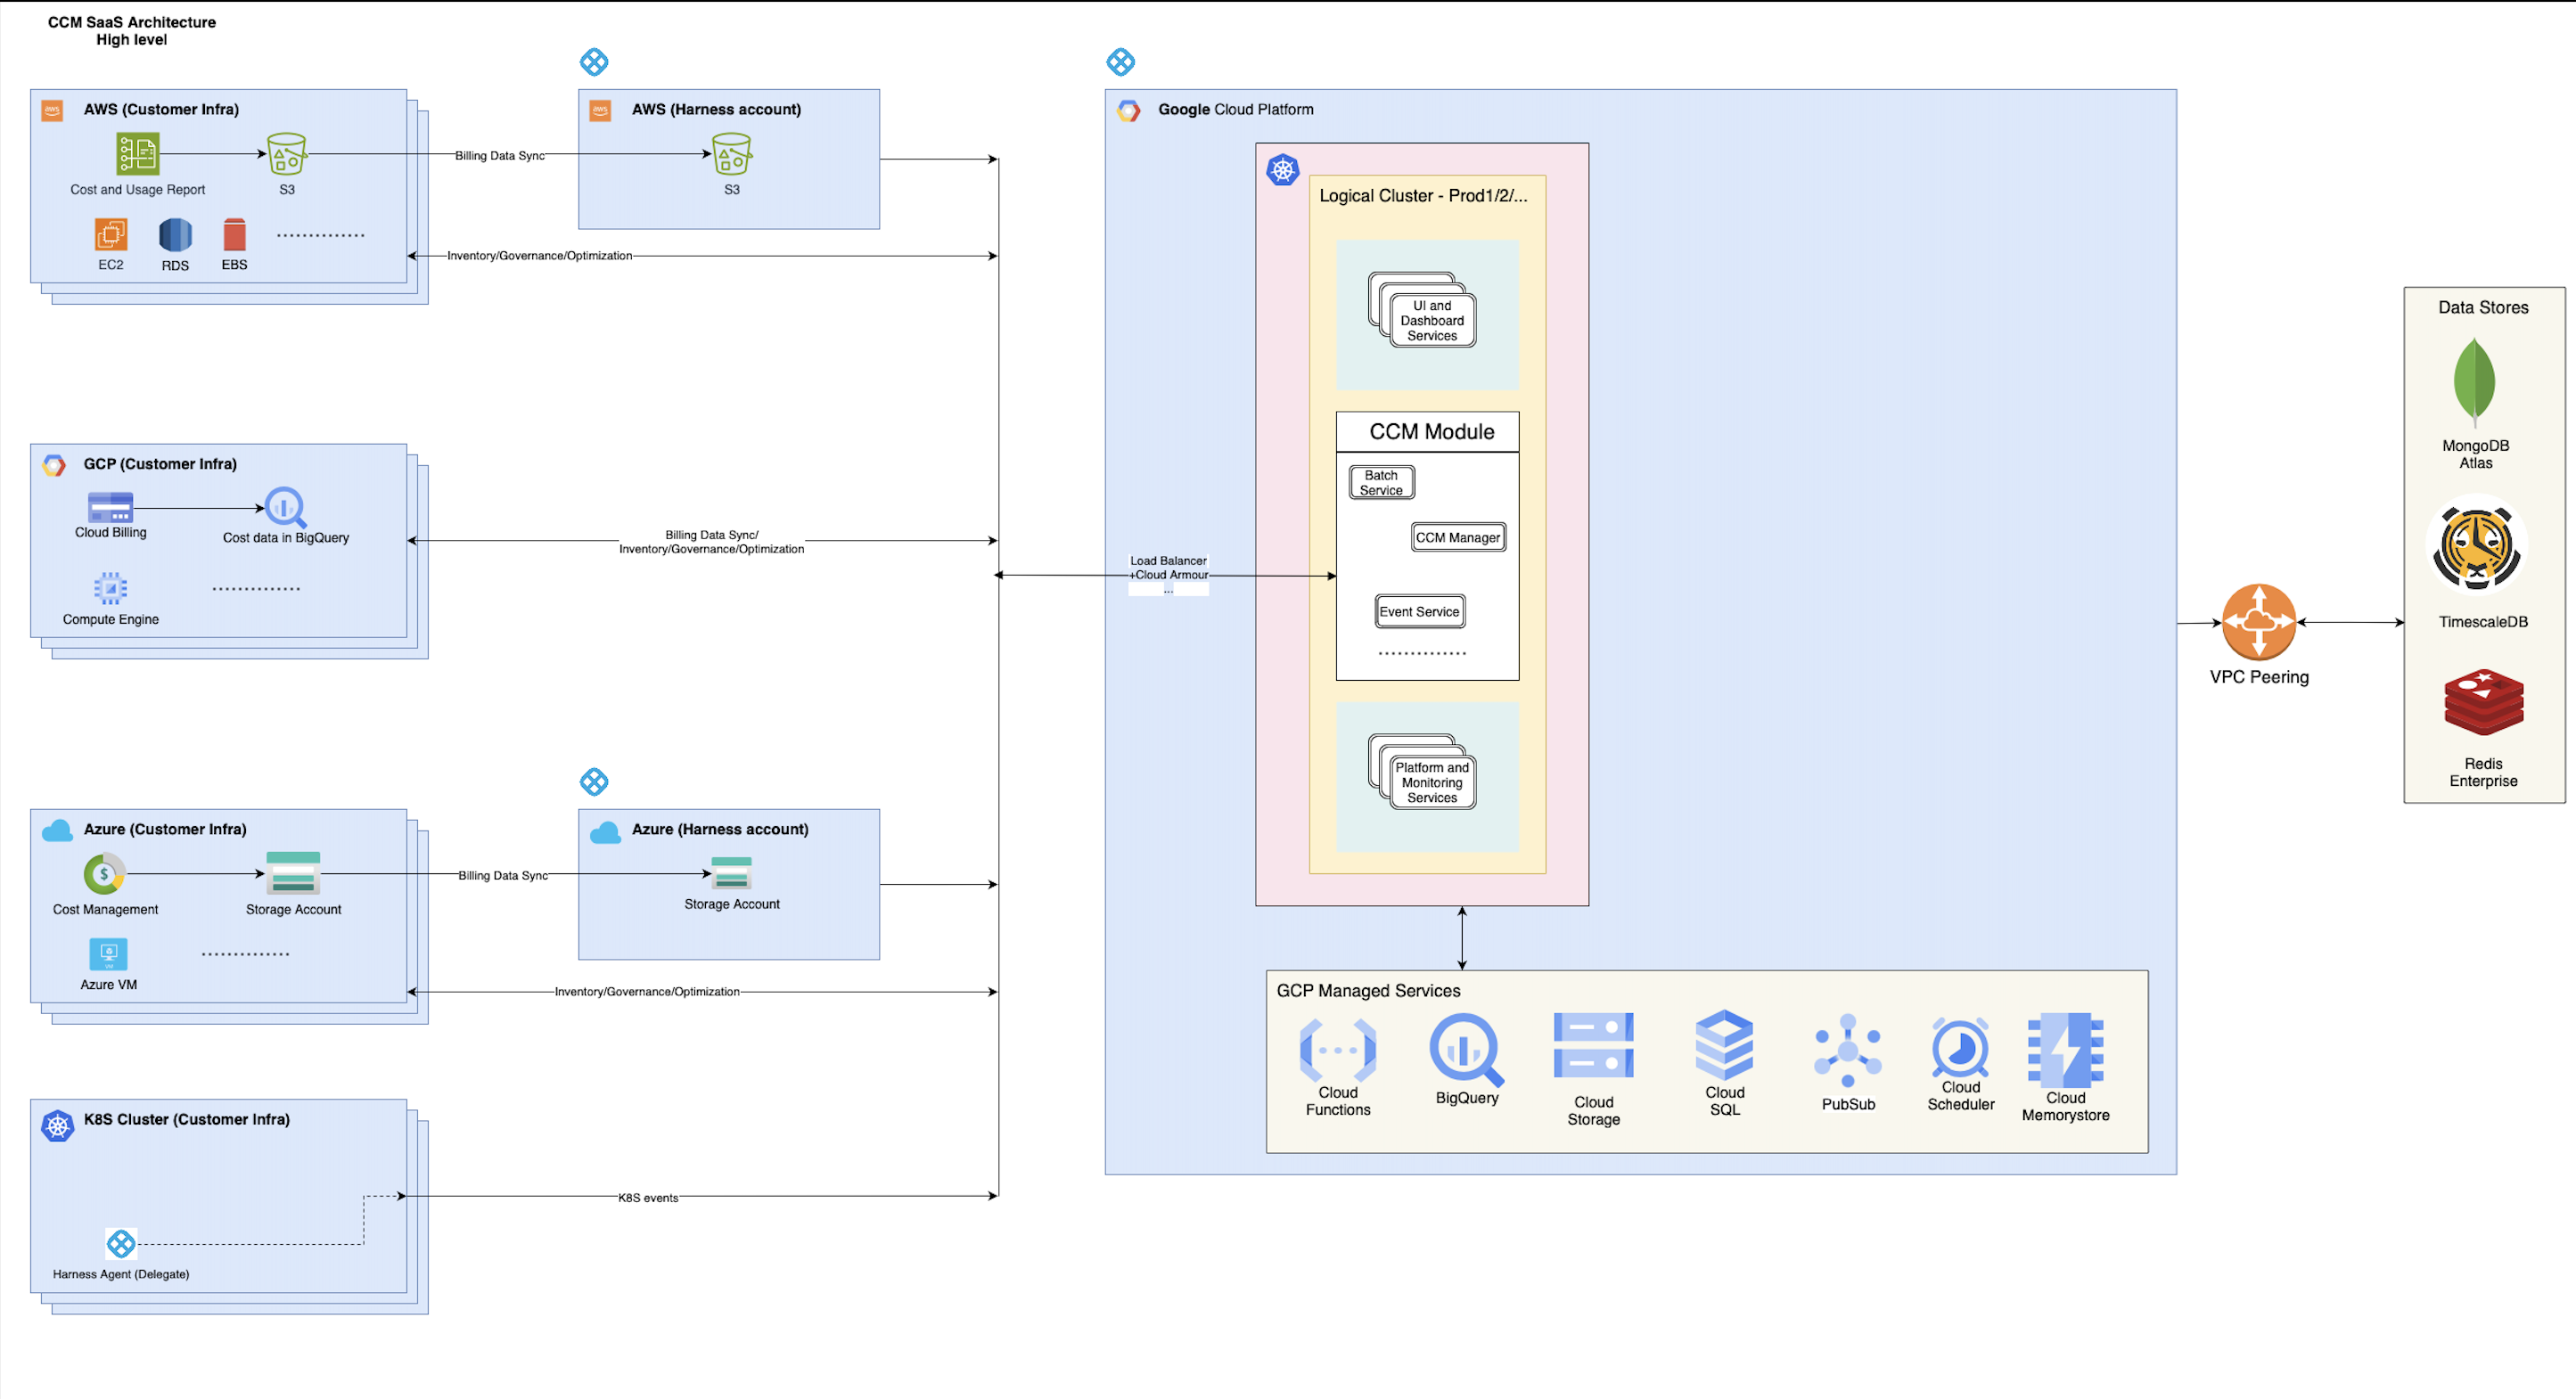This screenshot has width=2576, height=1399.
Task: Select the Cloud Scheduler clock icon
Action: (1960, 1048)
